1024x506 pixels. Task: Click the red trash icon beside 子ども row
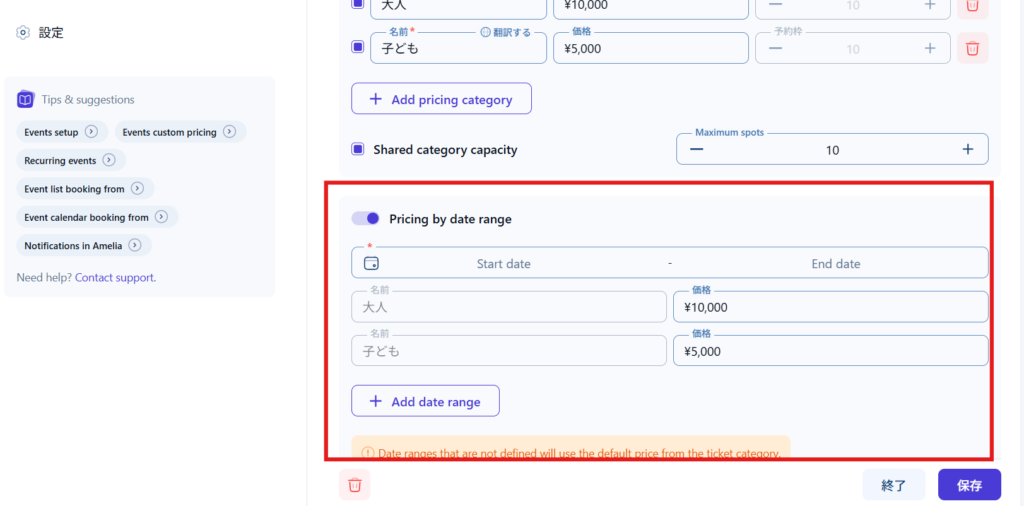(x=972, y=47)
